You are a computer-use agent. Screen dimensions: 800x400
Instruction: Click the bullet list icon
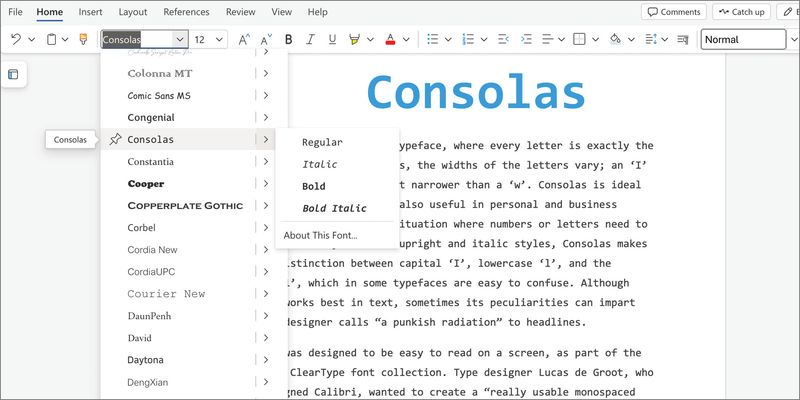(433, 40)
